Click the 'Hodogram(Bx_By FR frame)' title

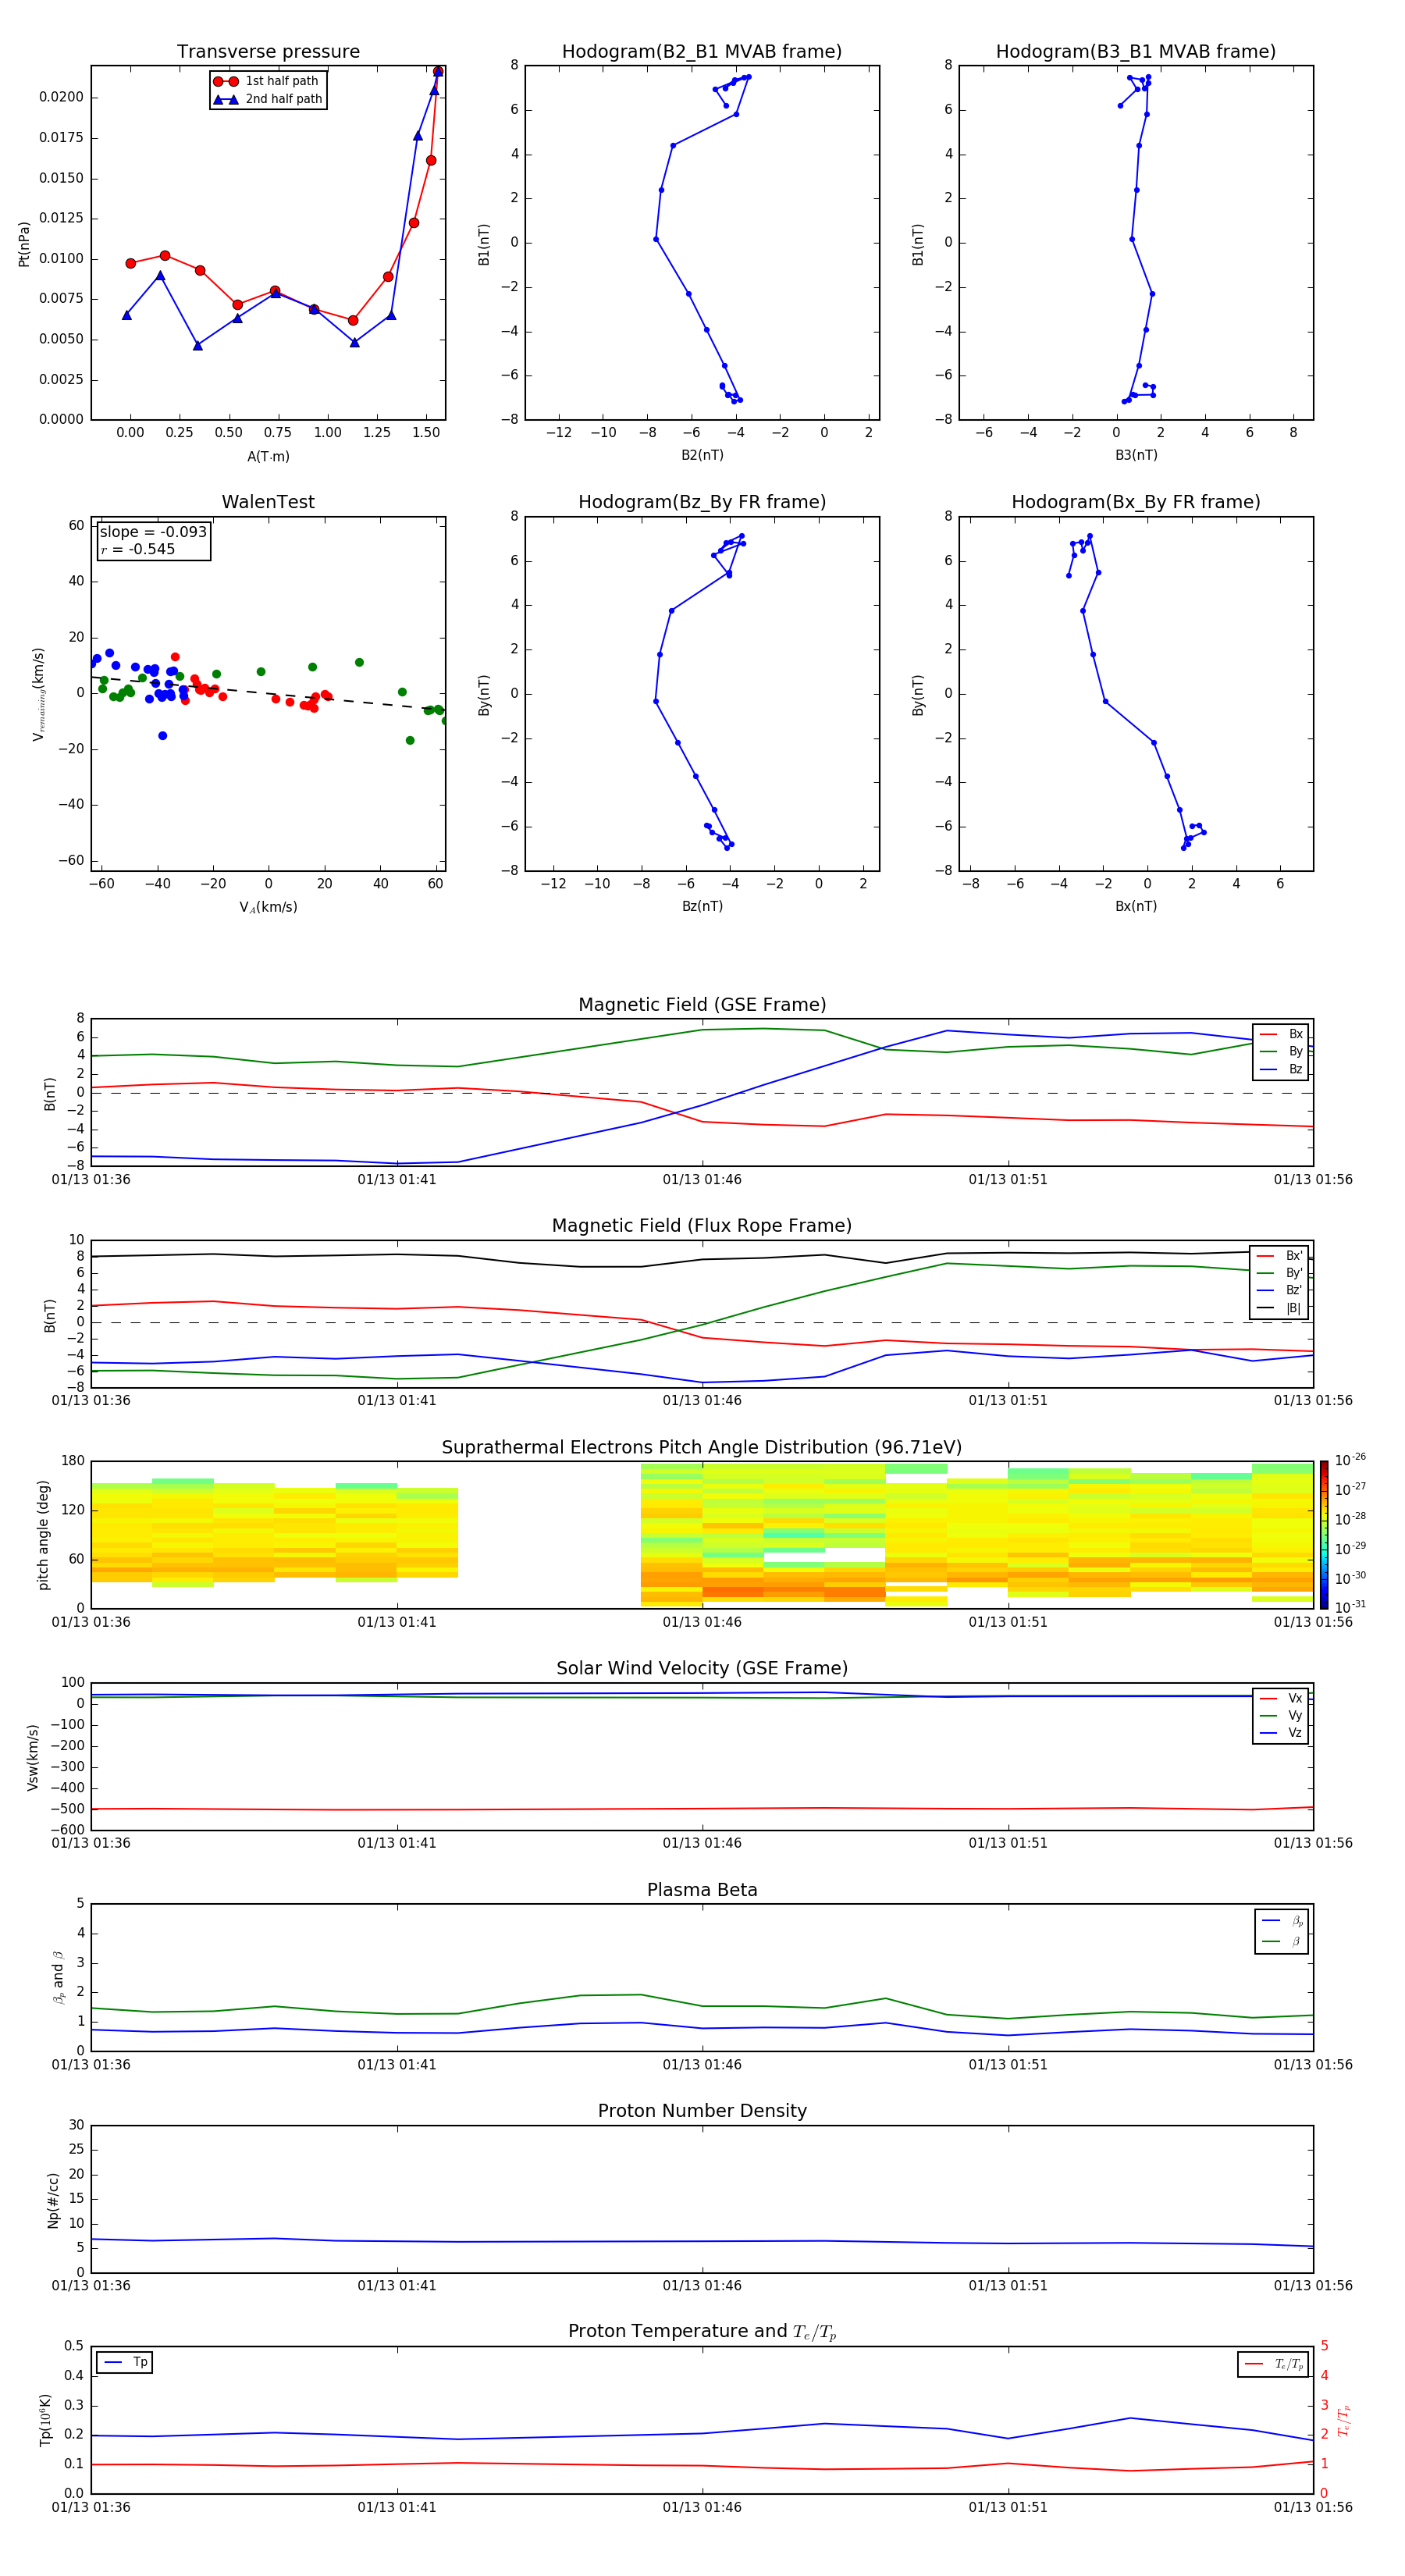coord(1136,502)
